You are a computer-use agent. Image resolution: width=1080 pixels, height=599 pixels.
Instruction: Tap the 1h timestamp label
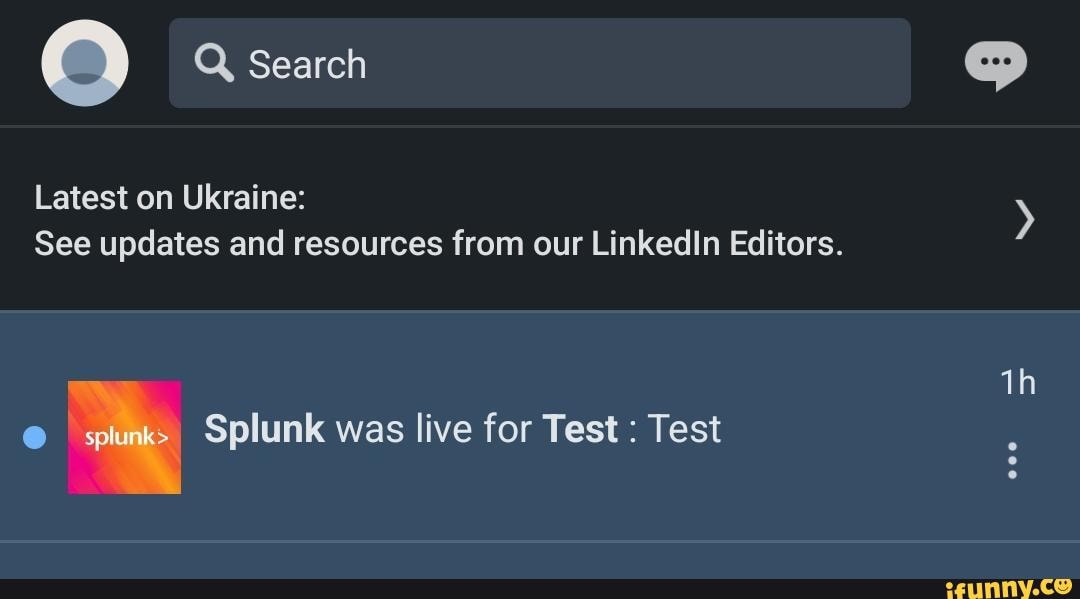[1019, 381]
